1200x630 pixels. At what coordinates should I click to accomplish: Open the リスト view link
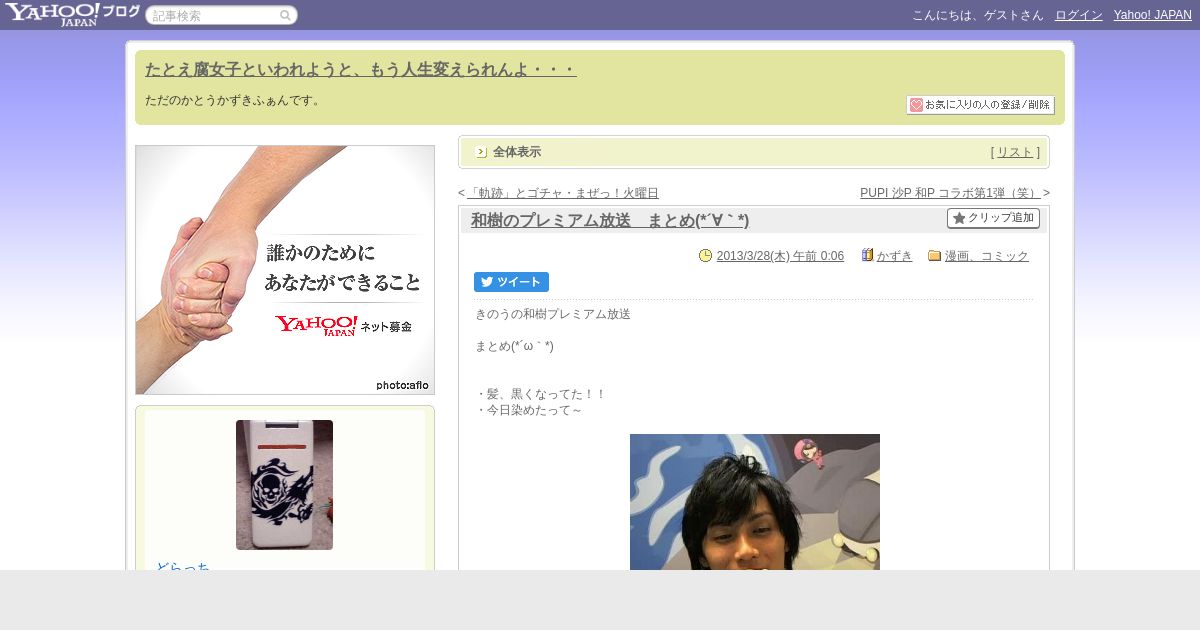click(1015, 152)
